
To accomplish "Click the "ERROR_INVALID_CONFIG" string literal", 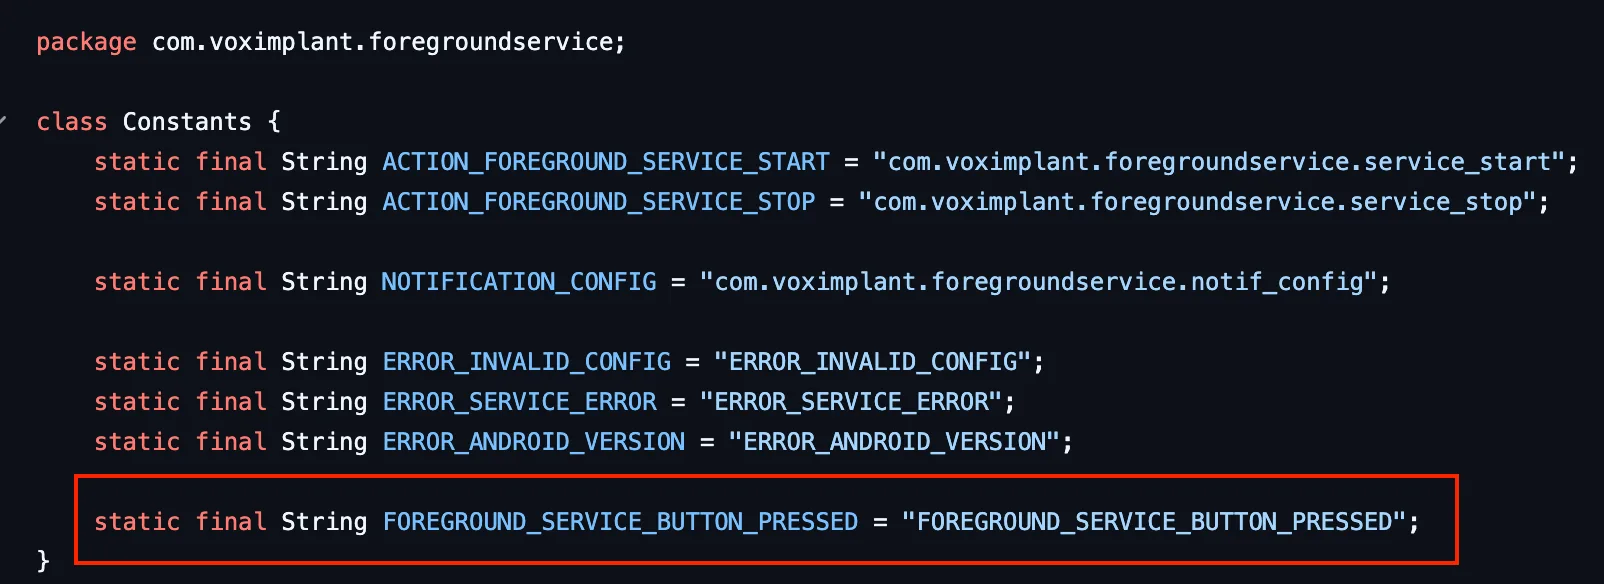I will [x=873, y=362].
